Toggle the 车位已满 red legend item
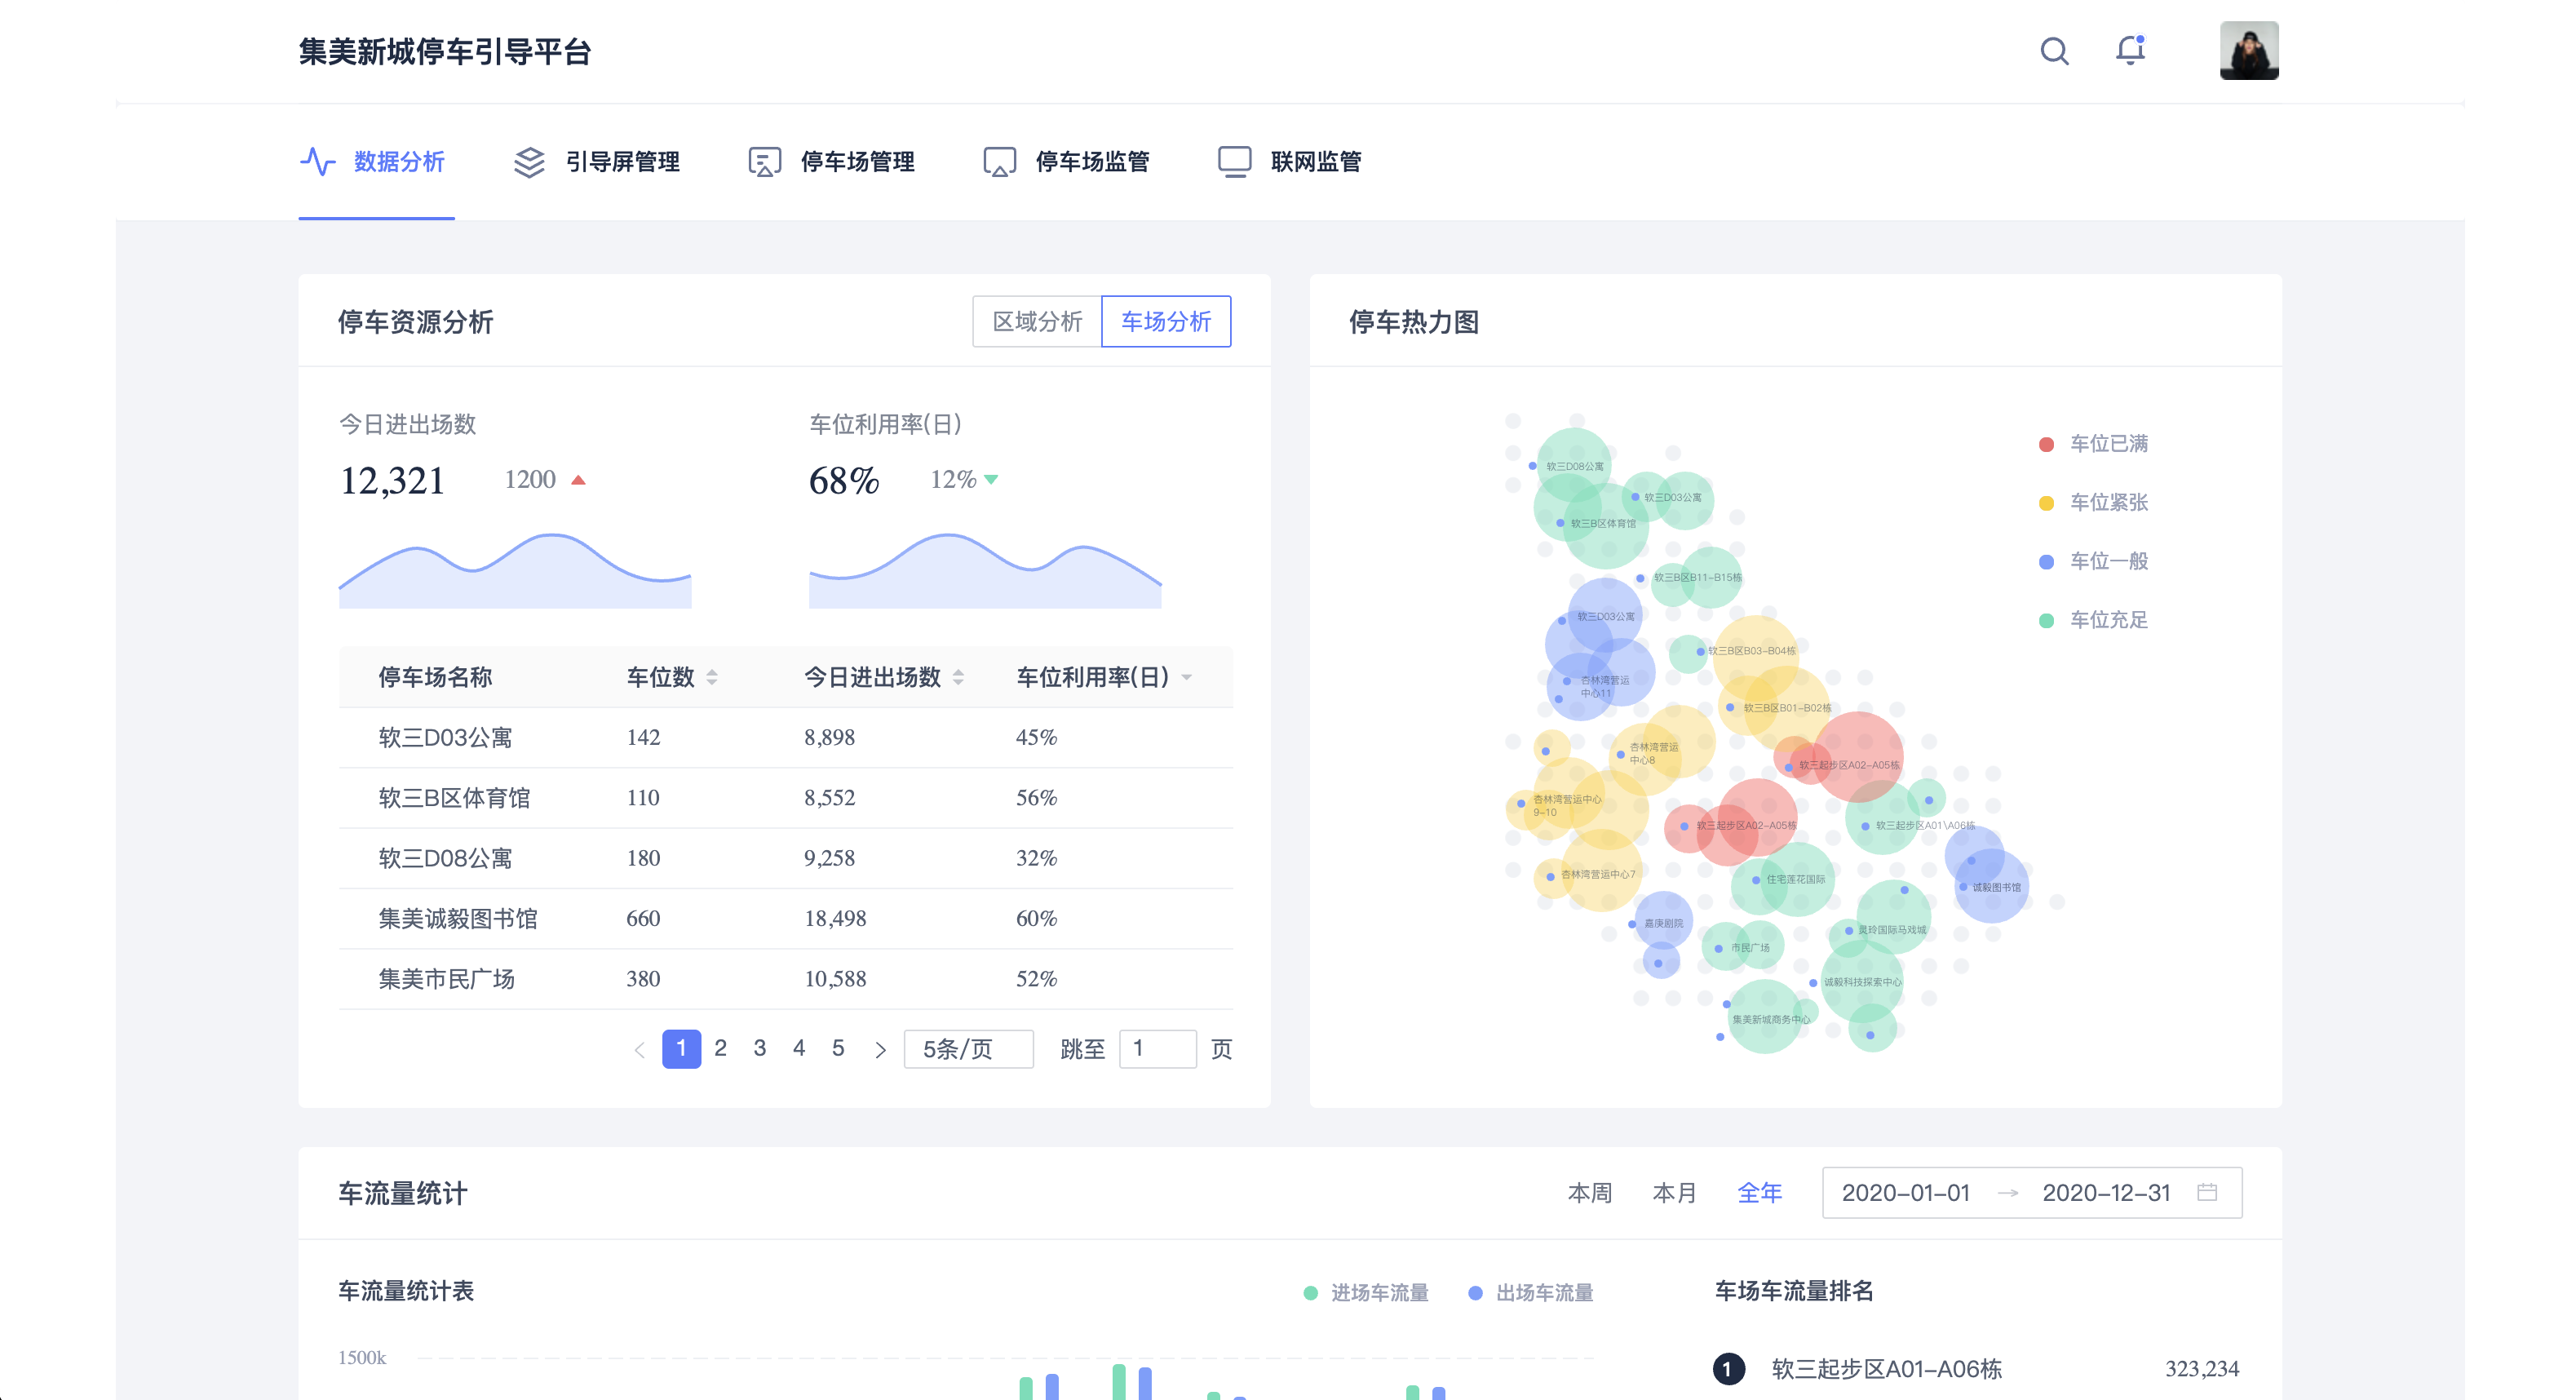This screenshot has height=1400, width=2576. coord(2094,443)
